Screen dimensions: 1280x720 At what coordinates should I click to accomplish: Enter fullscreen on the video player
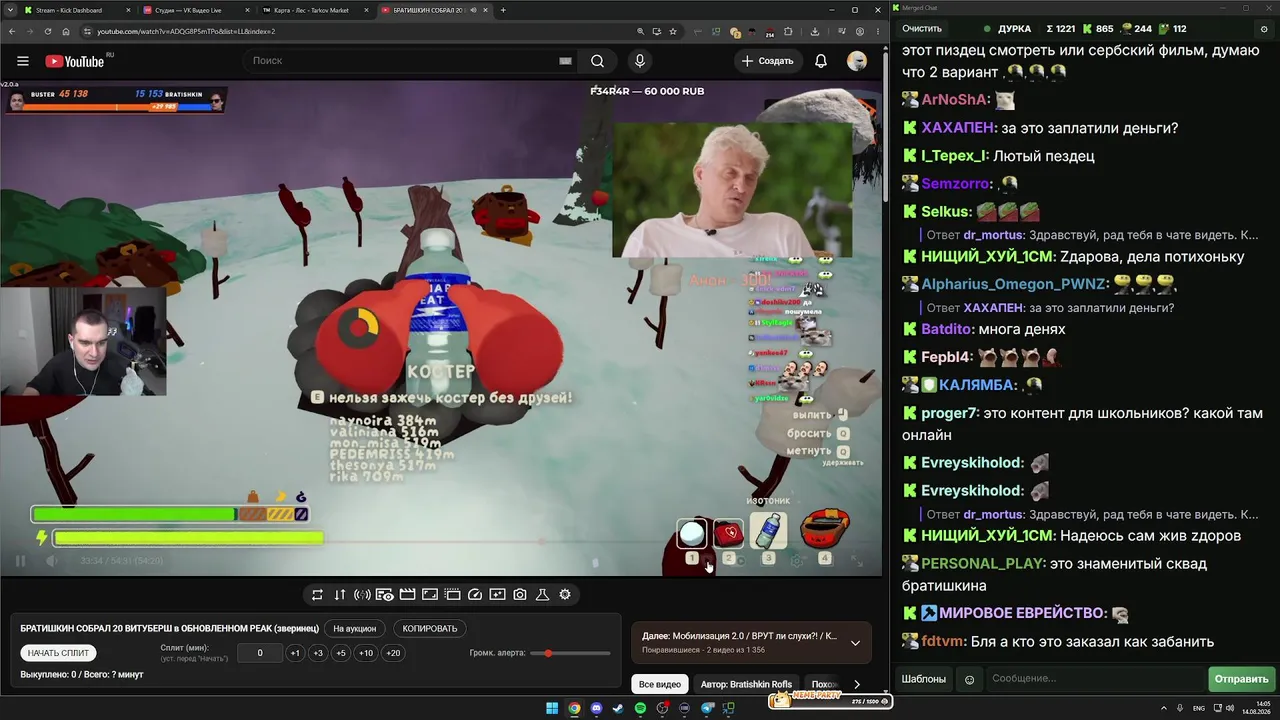[857, 561]
